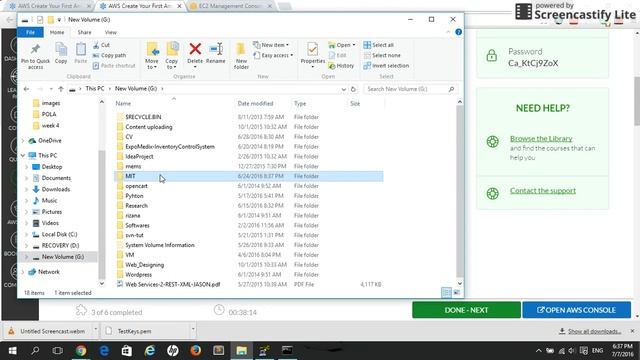Open Microsoft Edge from taskbar
640x360 pixels.
click(x=104, y=351)
